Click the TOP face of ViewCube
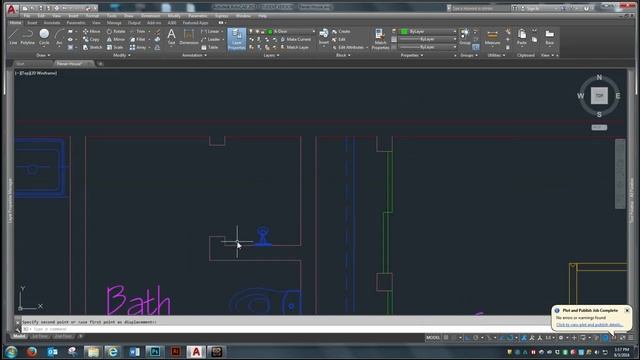This screenshot has height=360, width=640. click(x=599, y=96)
